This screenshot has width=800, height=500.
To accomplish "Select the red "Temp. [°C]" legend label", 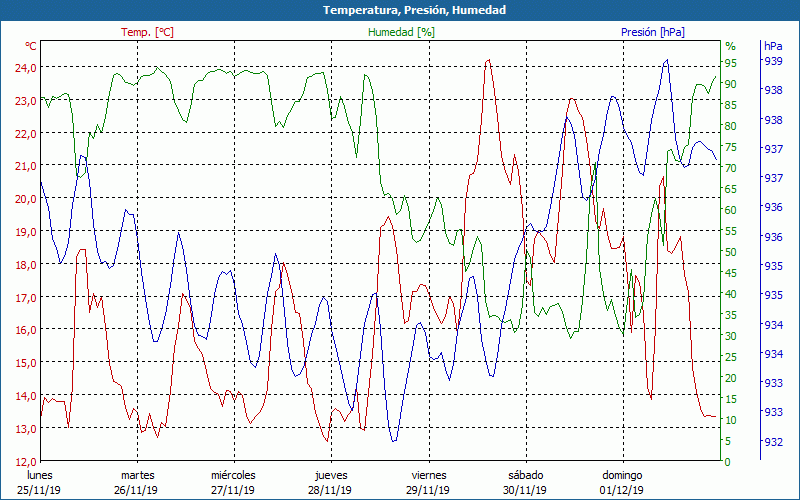I will pyautogui.click(x=147, y=32).
